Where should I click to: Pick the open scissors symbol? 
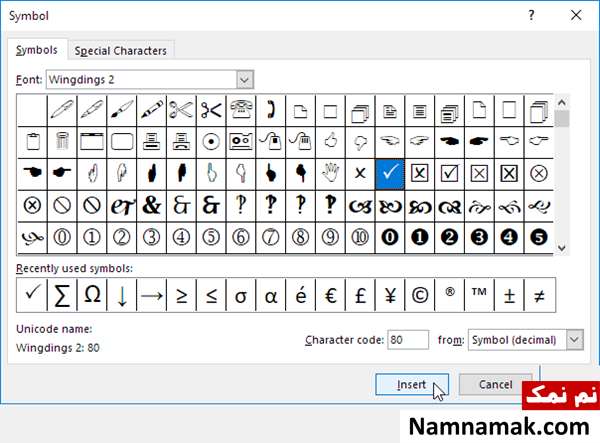tap(181, 111)
